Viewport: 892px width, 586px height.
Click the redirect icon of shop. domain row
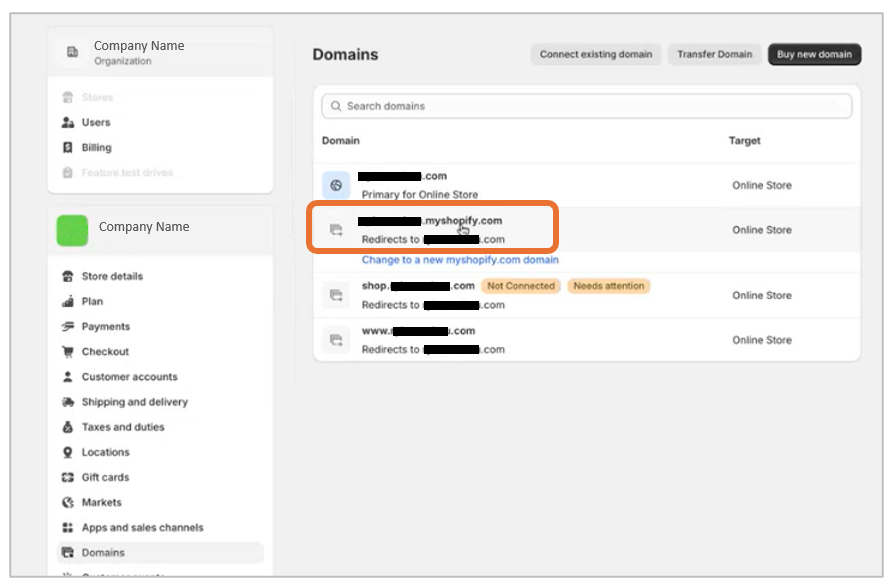[336, 295]
